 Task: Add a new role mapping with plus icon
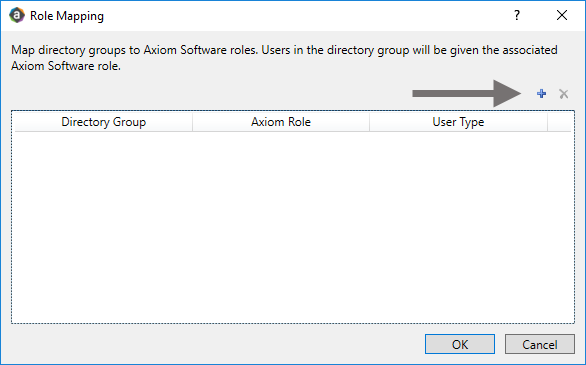point(541,93)
